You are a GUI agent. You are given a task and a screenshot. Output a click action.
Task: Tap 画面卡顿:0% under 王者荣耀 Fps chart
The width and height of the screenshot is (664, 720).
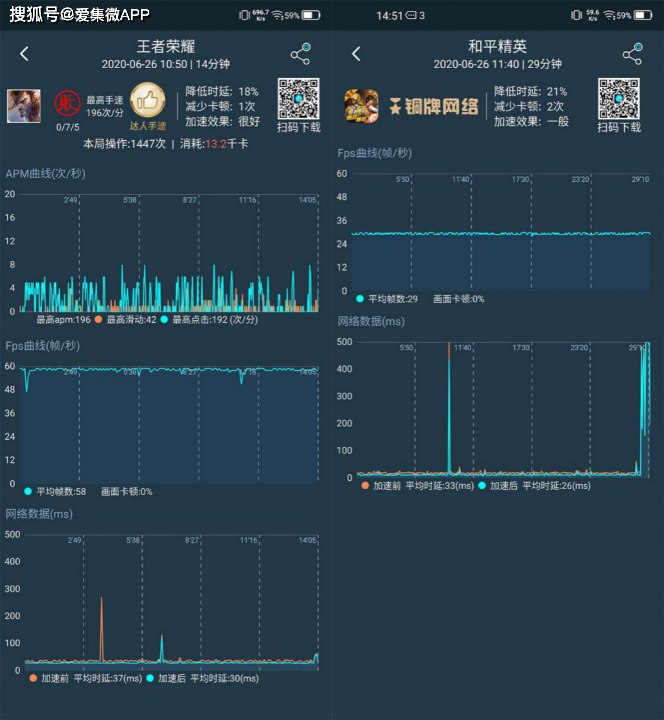tap(127, 492)
